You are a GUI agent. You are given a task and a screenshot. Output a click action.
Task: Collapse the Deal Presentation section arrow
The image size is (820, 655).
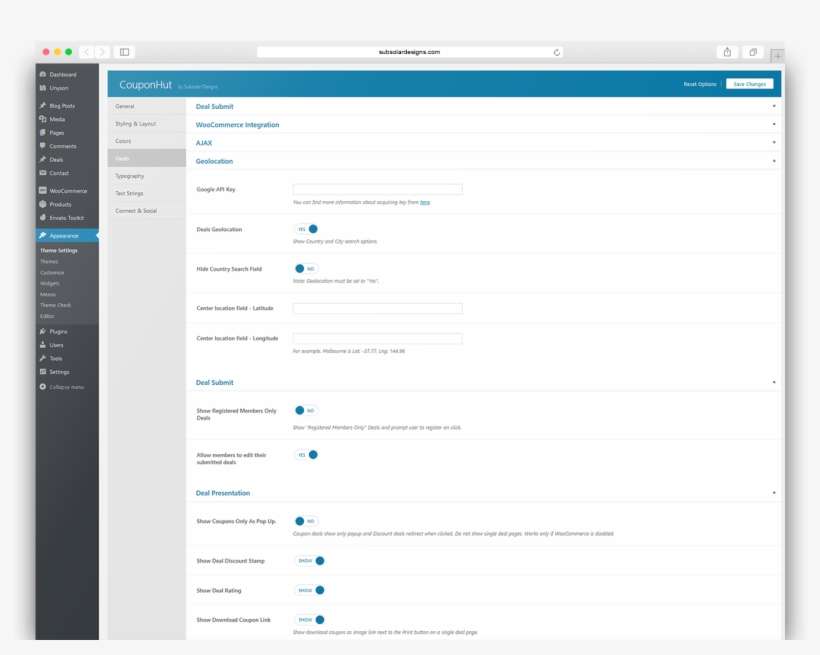(x=774, y=493)
